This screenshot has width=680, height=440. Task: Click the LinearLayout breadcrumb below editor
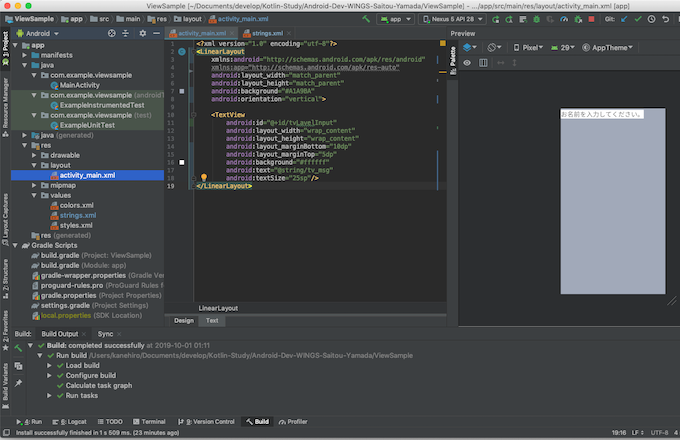[x=218, y=308]
